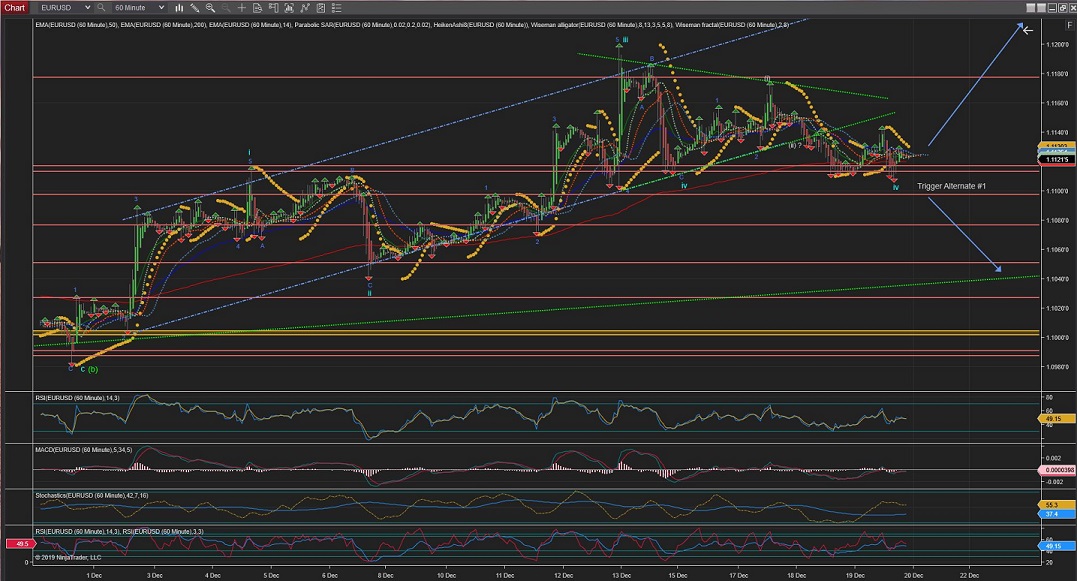This screenshot has width=1077, height=581.
Task: Select the Chart tab
Action: tap(14, 8)
